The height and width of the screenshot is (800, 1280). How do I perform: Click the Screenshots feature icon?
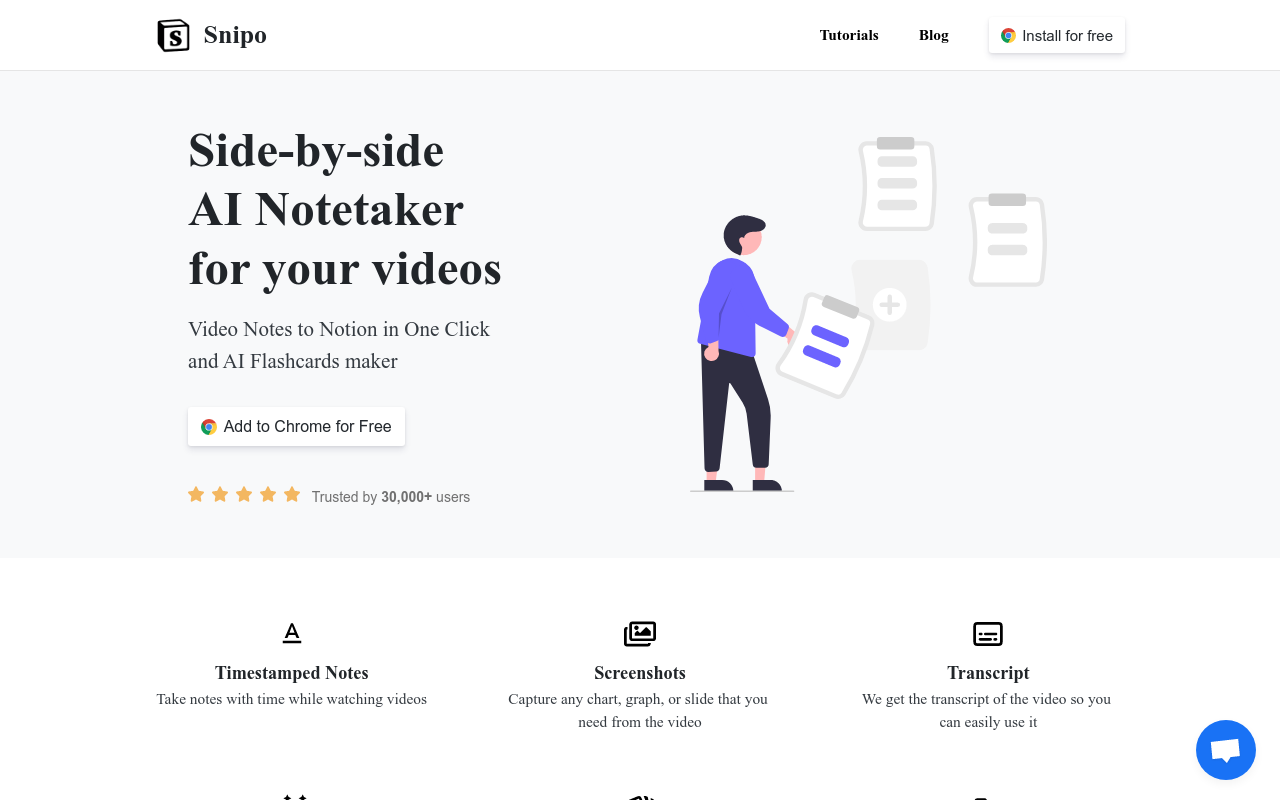pyautogui.click(x=640, y=633)
